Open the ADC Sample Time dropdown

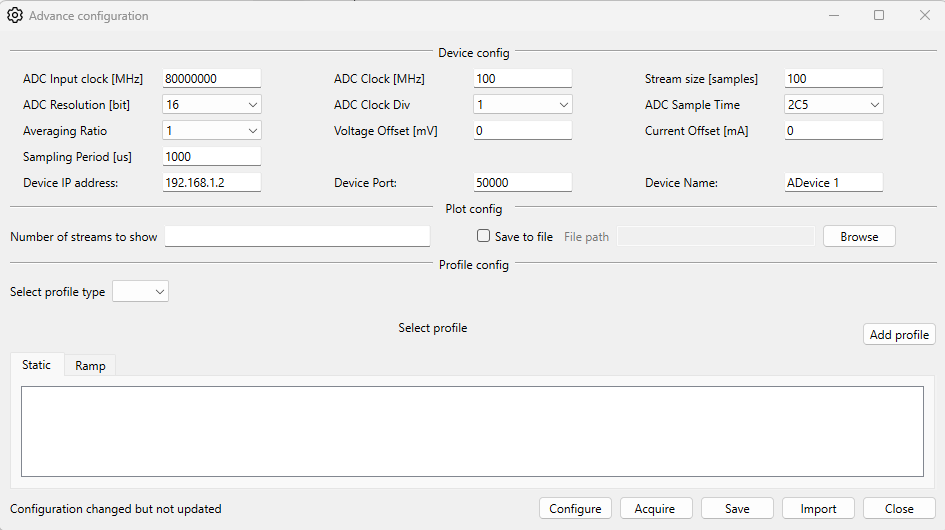pos(833,105)
